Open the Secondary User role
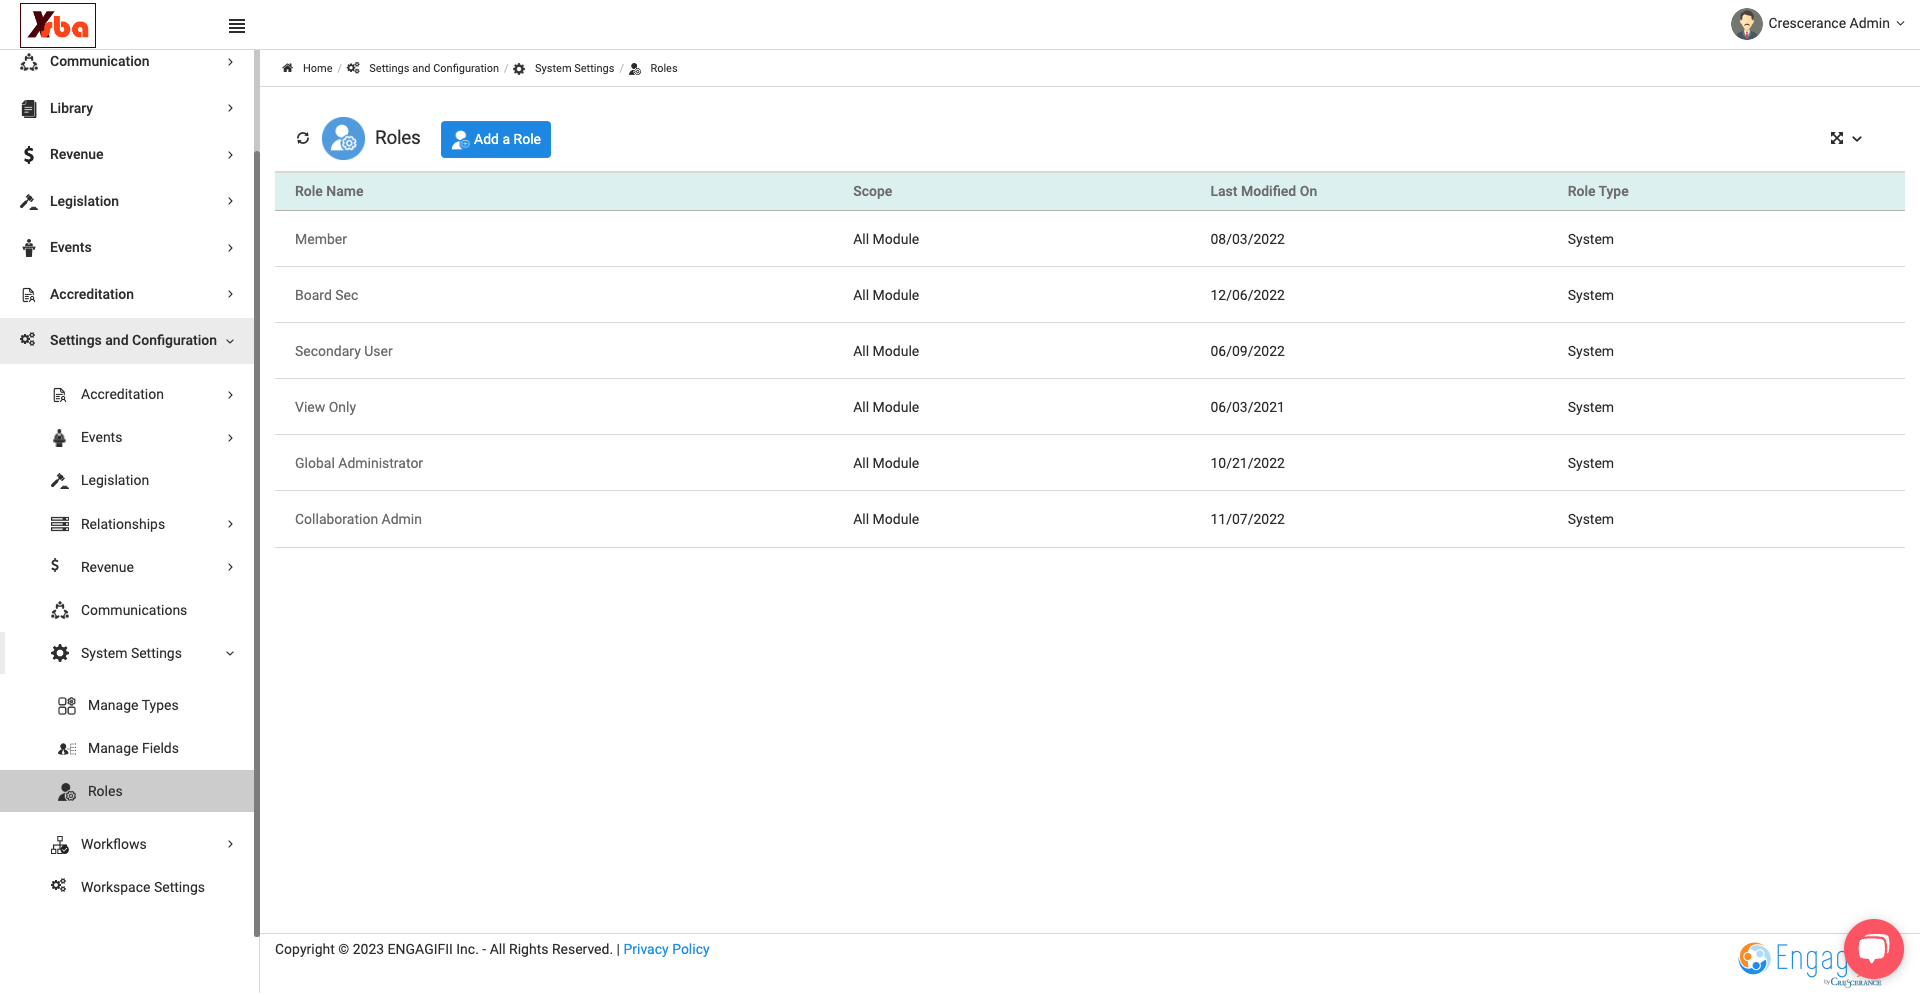This screenshot has height=995, width=1920. [343, 351]
